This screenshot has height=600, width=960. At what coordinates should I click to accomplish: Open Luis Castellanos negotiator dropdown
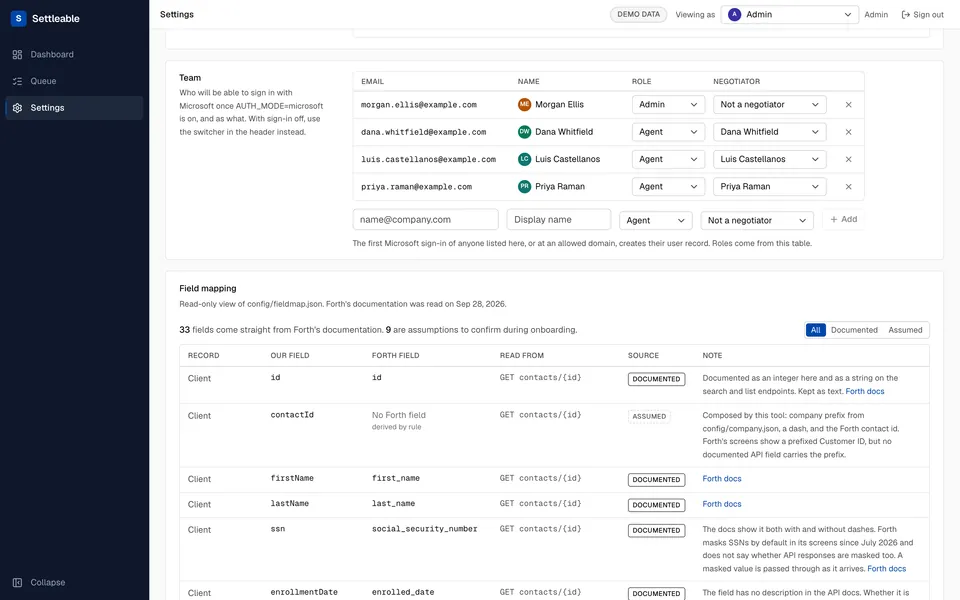(x=770, y=159)
